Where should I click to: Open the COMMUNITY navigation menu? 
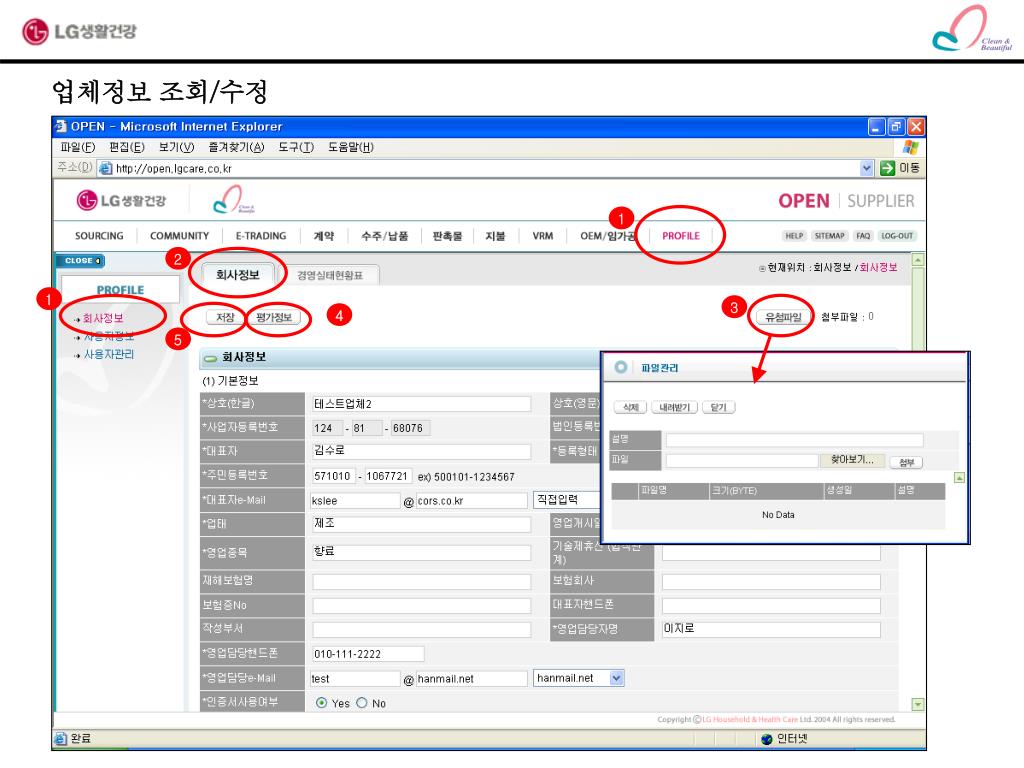(x=180, y=236)
